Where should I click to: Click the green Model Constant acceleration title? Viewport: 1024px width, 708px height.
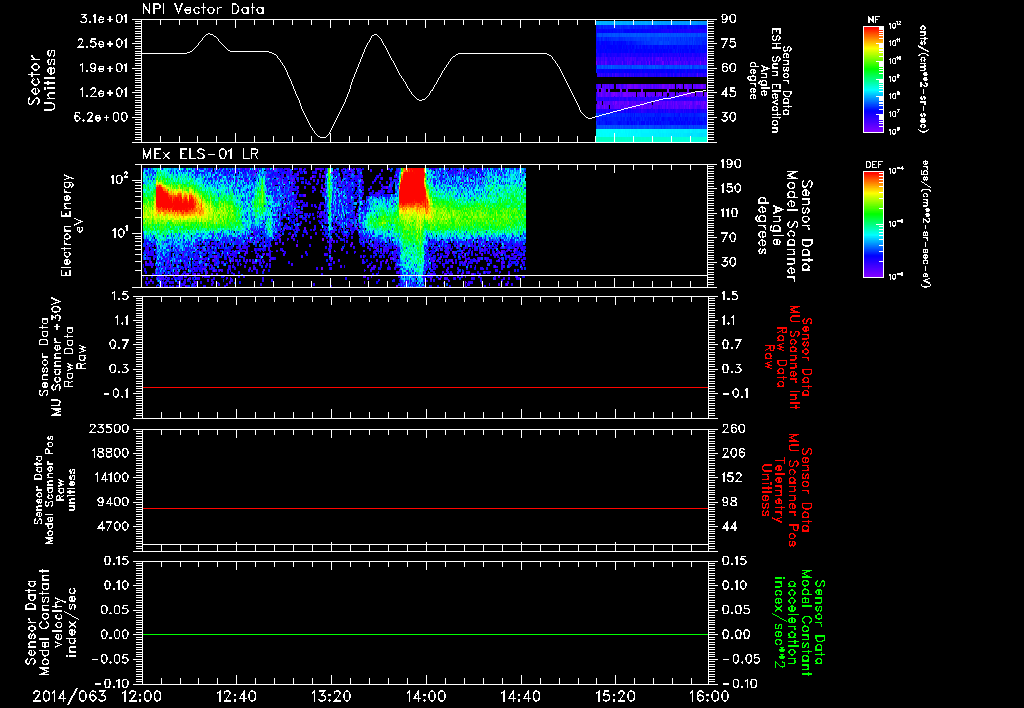click(799, 622)
